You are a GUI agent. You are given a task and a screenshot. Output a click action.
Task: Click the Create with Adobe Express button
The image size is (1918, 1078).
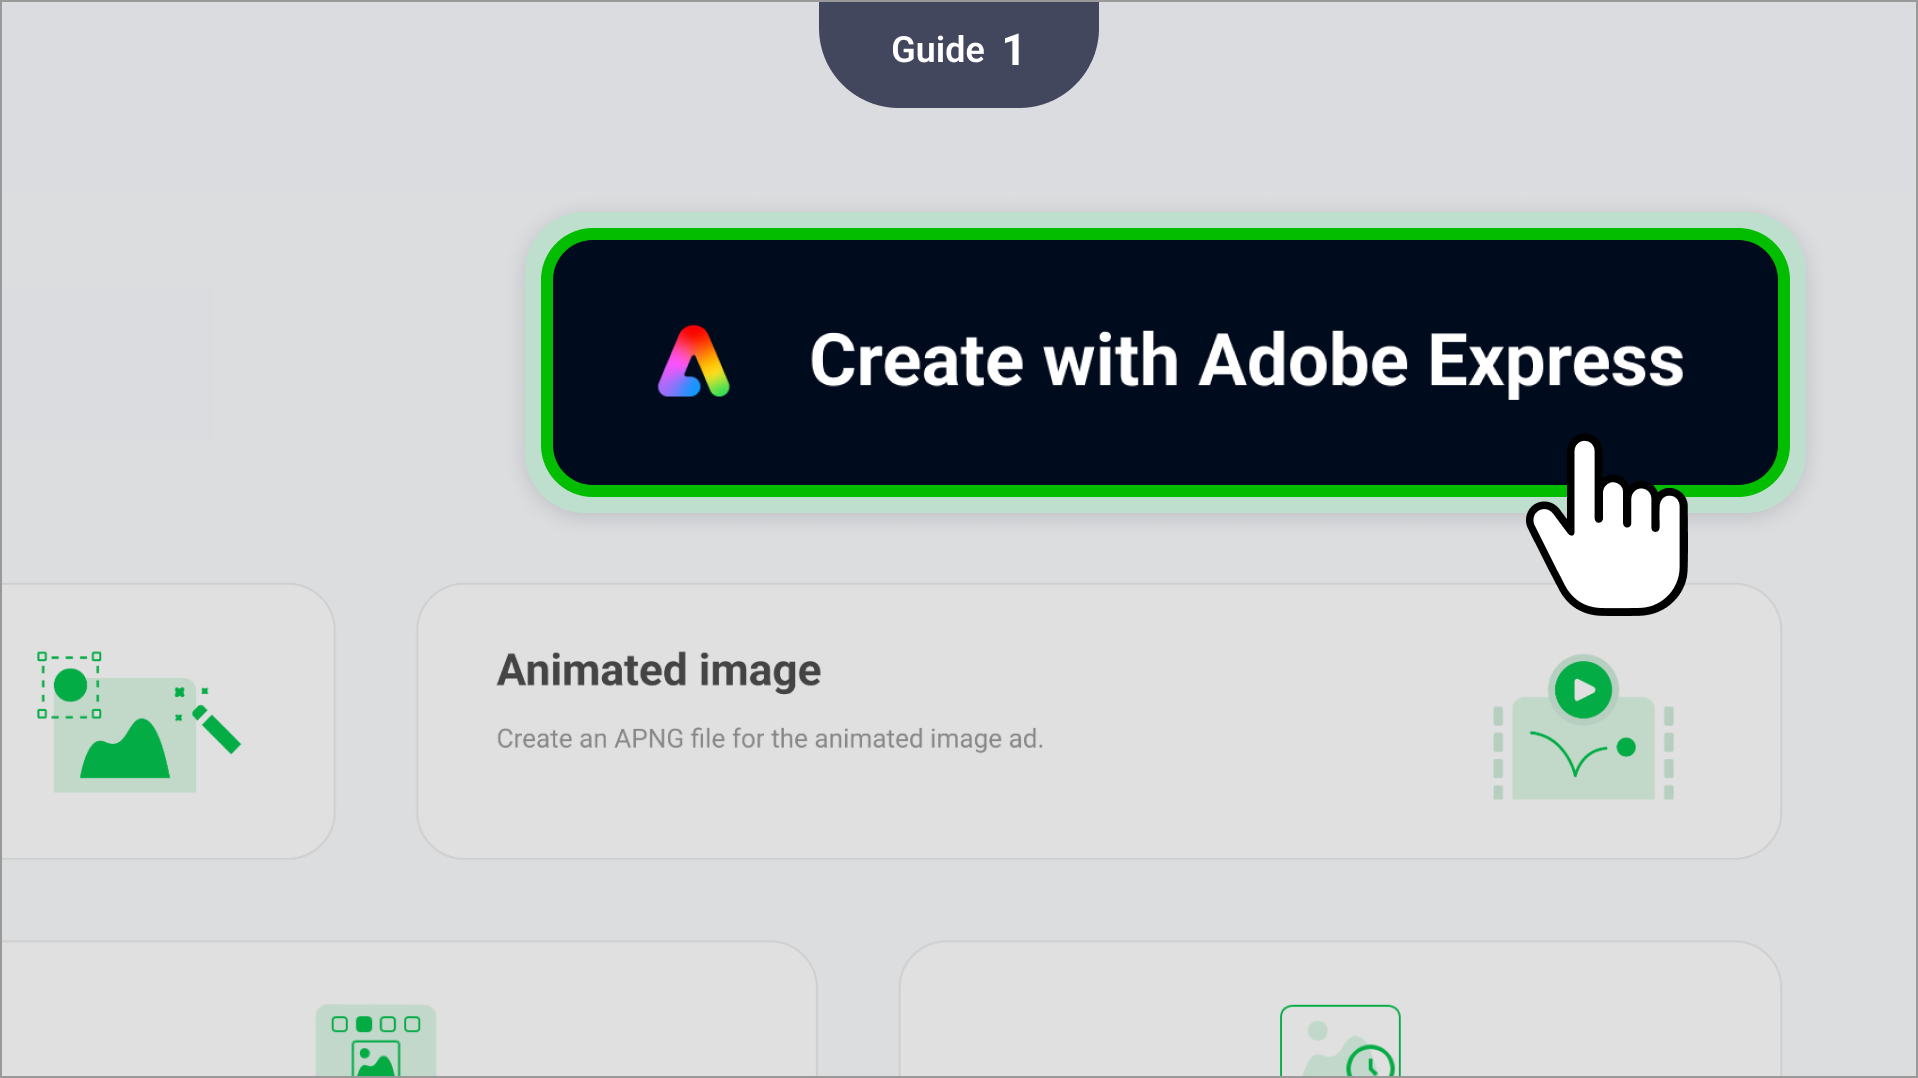1165,362
